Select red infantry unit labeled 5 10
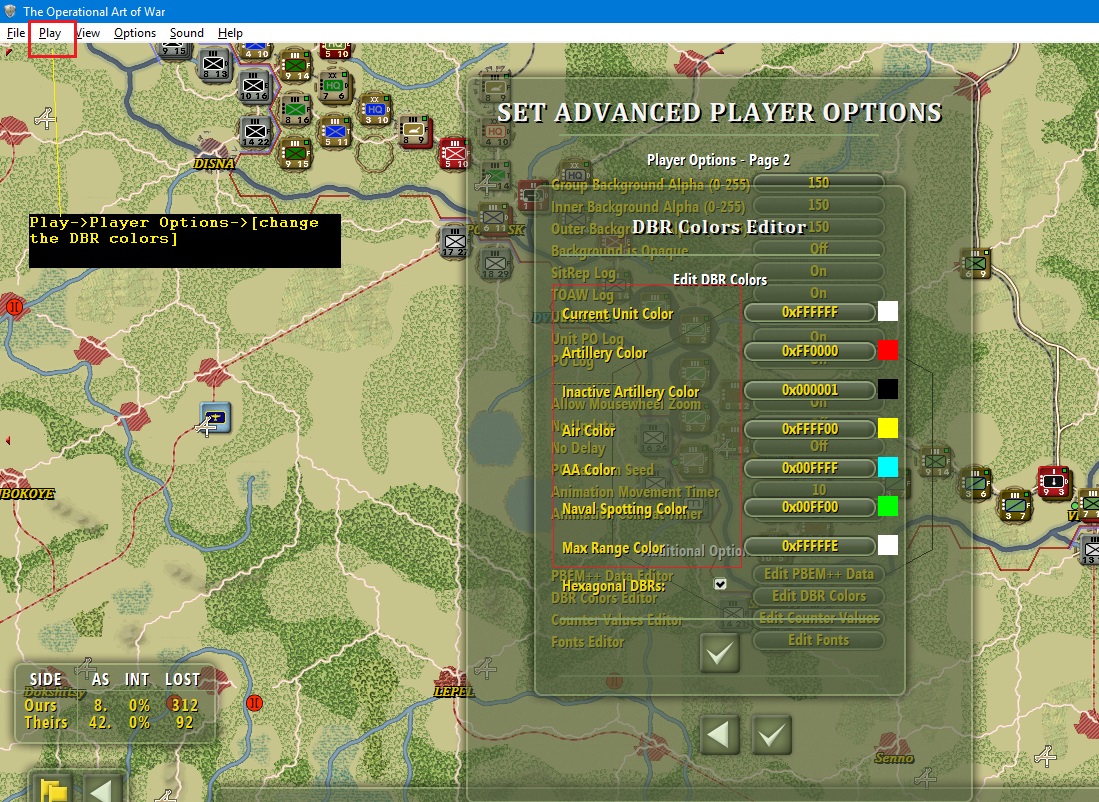 coord(455,154)
